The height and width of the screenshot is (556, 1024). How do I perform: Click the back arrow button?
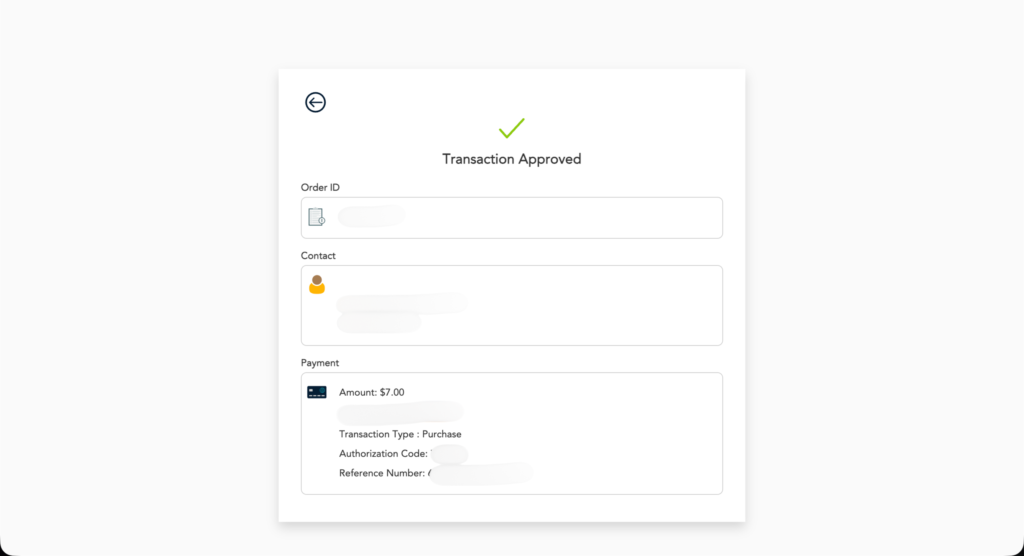[x=315, y=102]
